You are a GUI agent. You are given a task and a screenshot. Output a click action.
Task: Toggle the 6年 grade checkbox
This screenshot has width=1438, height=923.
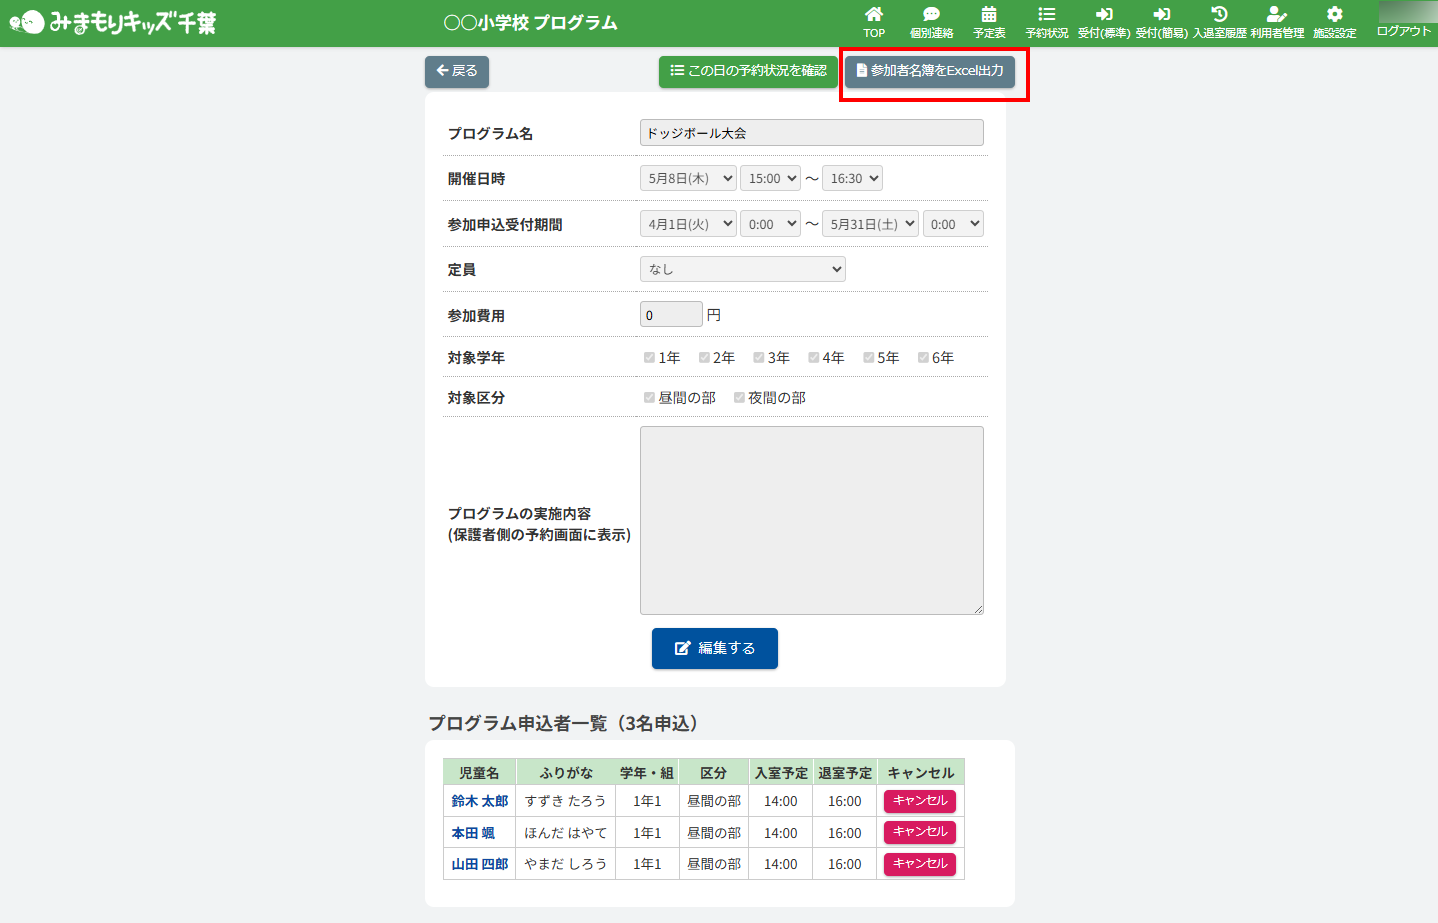(923, 358)
